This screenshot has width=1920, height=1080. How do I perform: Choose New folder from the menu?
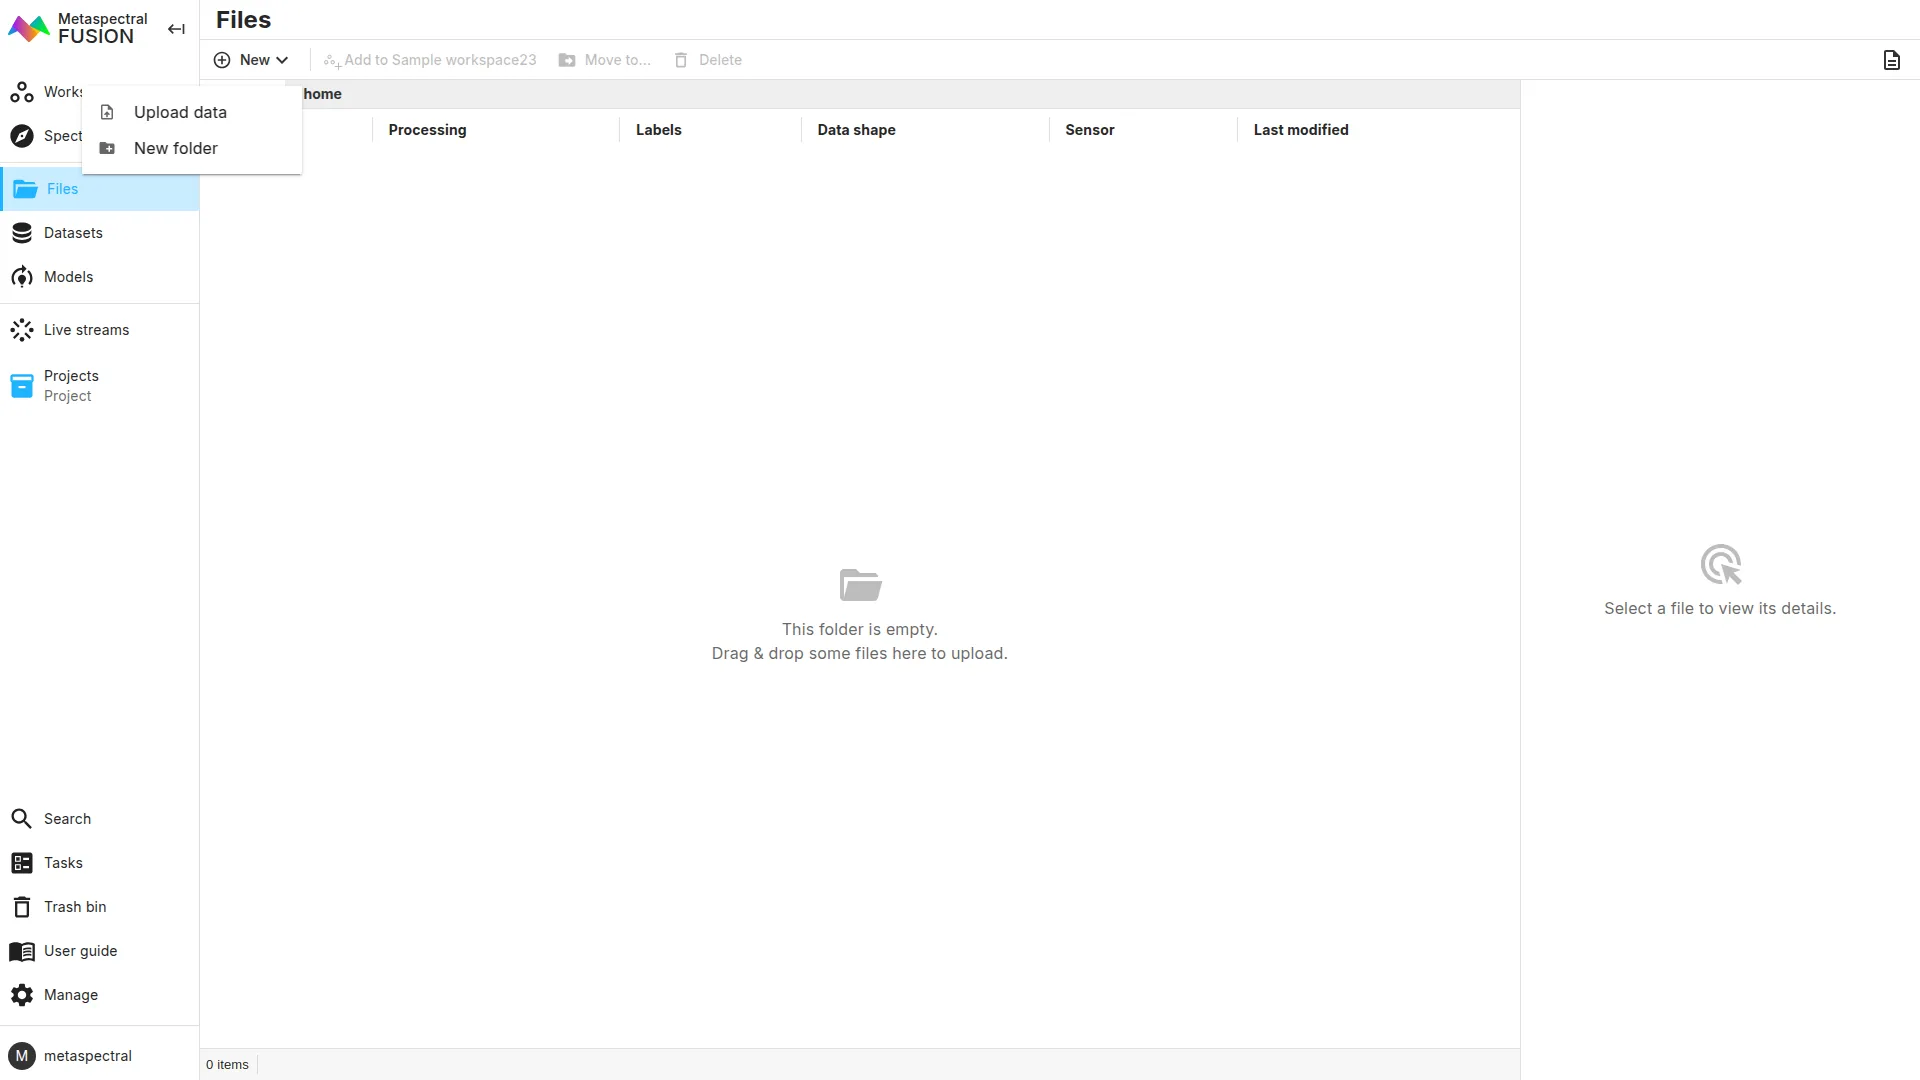coord(176,148)
